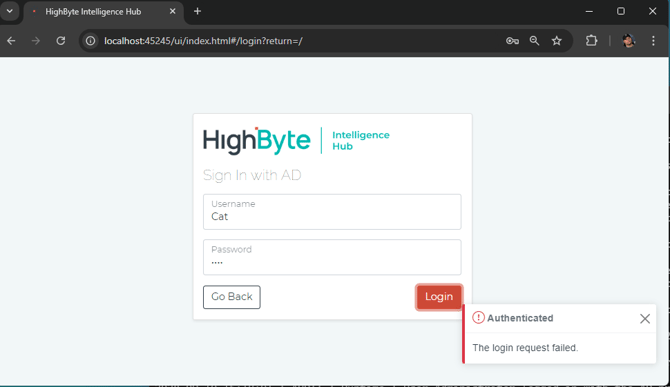Click the Go Back button
670x387 pixels.
(x=232, y=297)
